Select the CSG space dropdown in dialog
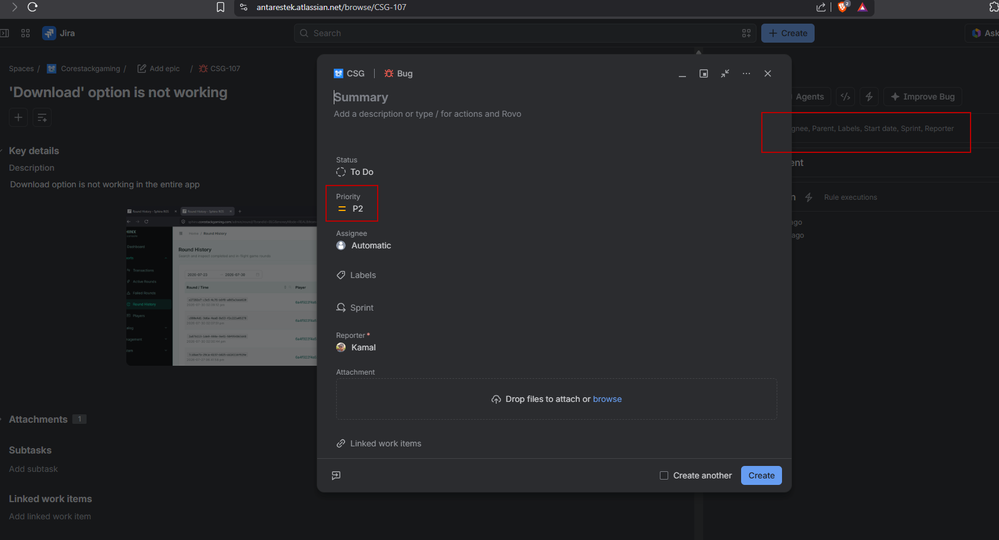Viewport: 999px width, 540px height. (x=349, y=74)
